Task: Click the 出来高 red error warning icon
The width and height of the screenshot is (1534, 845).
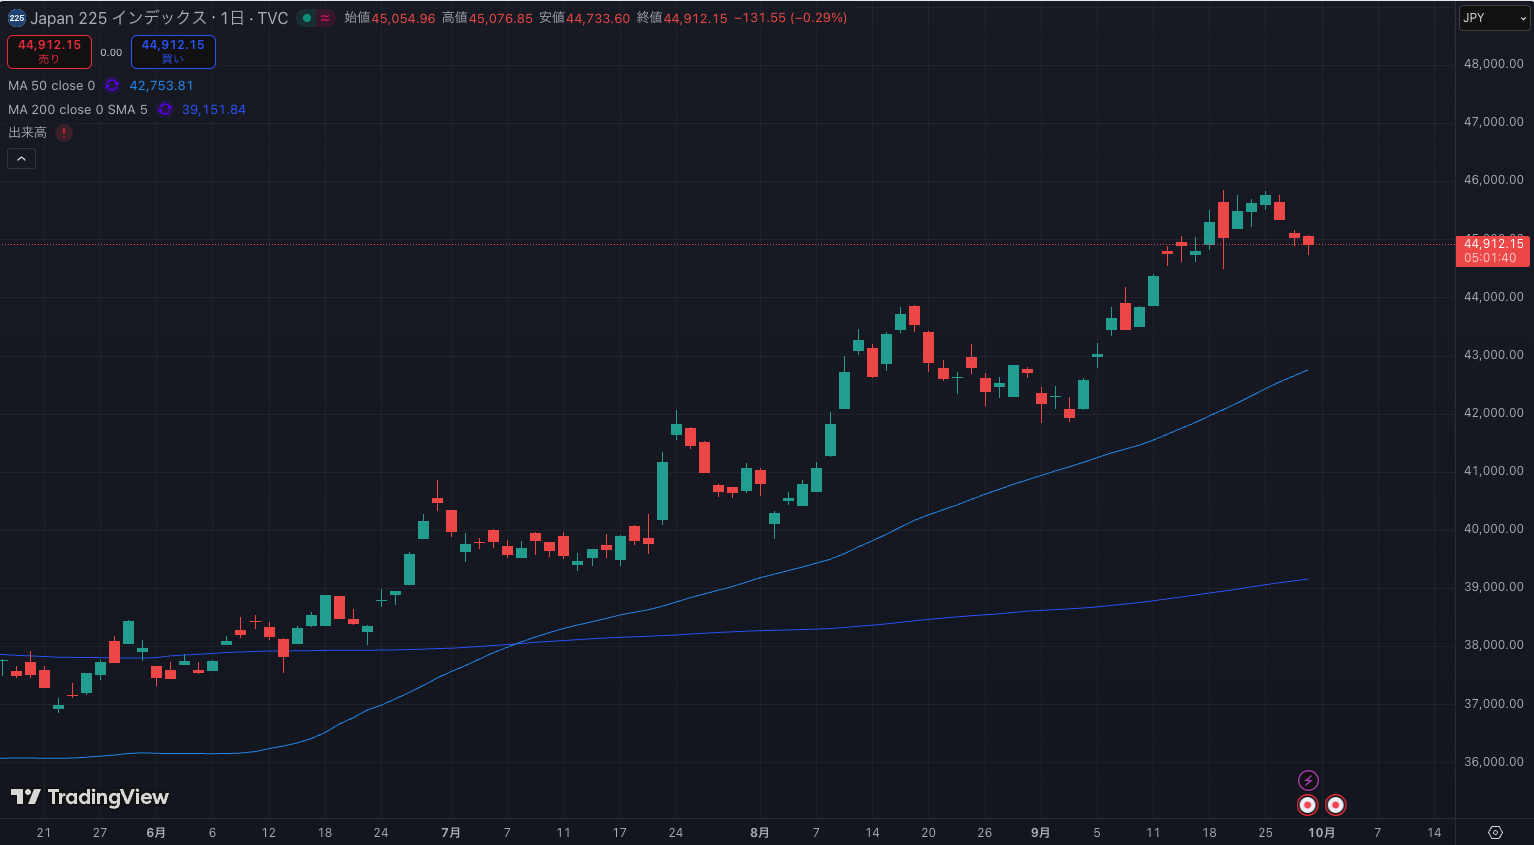Action: (x=64, y=133)
